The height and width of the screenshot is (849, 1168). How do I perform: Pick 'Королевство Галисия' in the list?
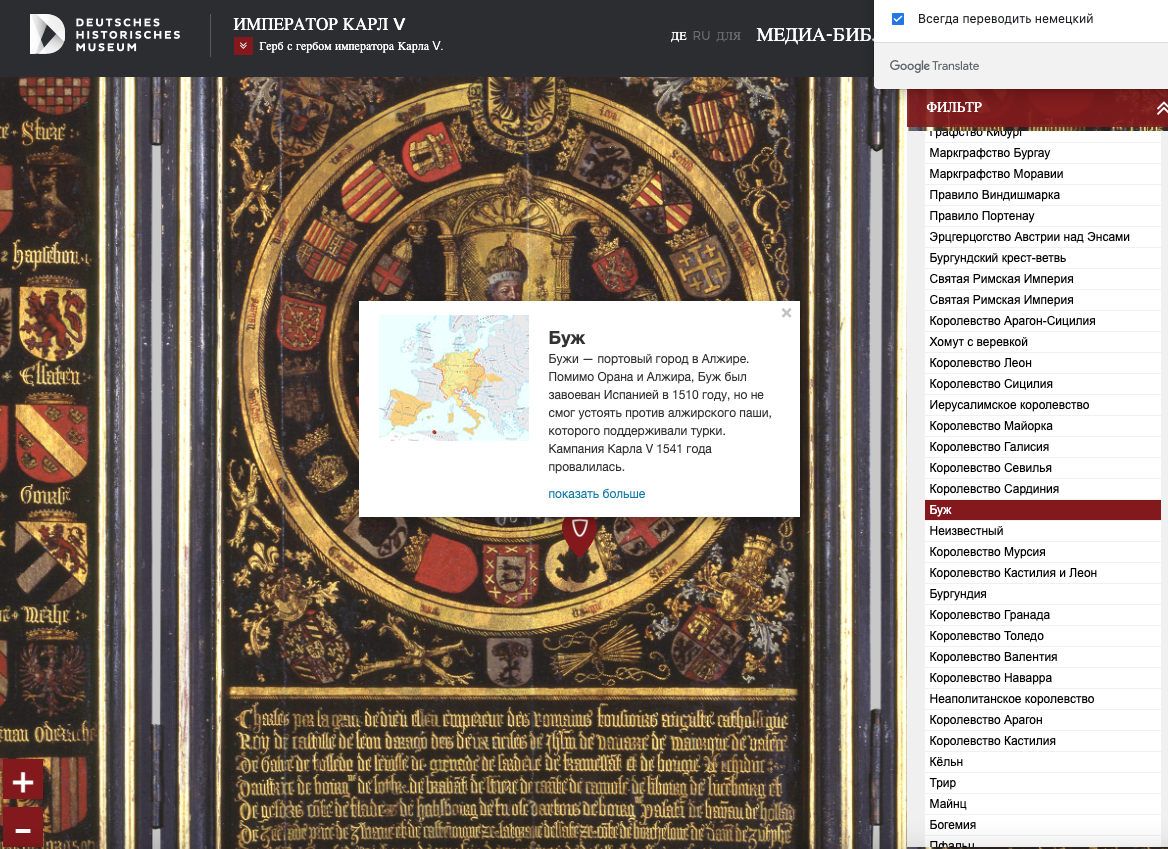coord(1043,447)
